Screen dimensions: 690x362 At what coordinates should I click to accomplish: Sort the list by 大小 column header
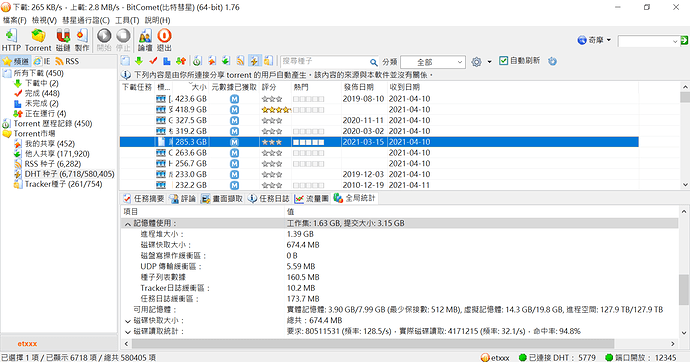tap(198, 87)
